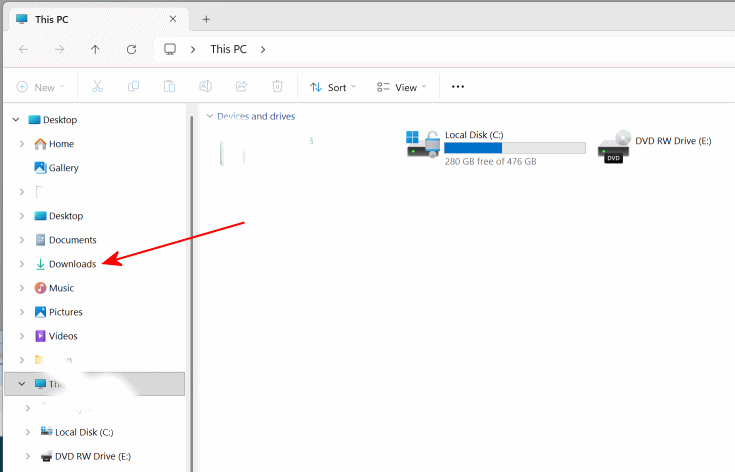
Task: Click the Cut scissors icon
Action: point(97,87)
